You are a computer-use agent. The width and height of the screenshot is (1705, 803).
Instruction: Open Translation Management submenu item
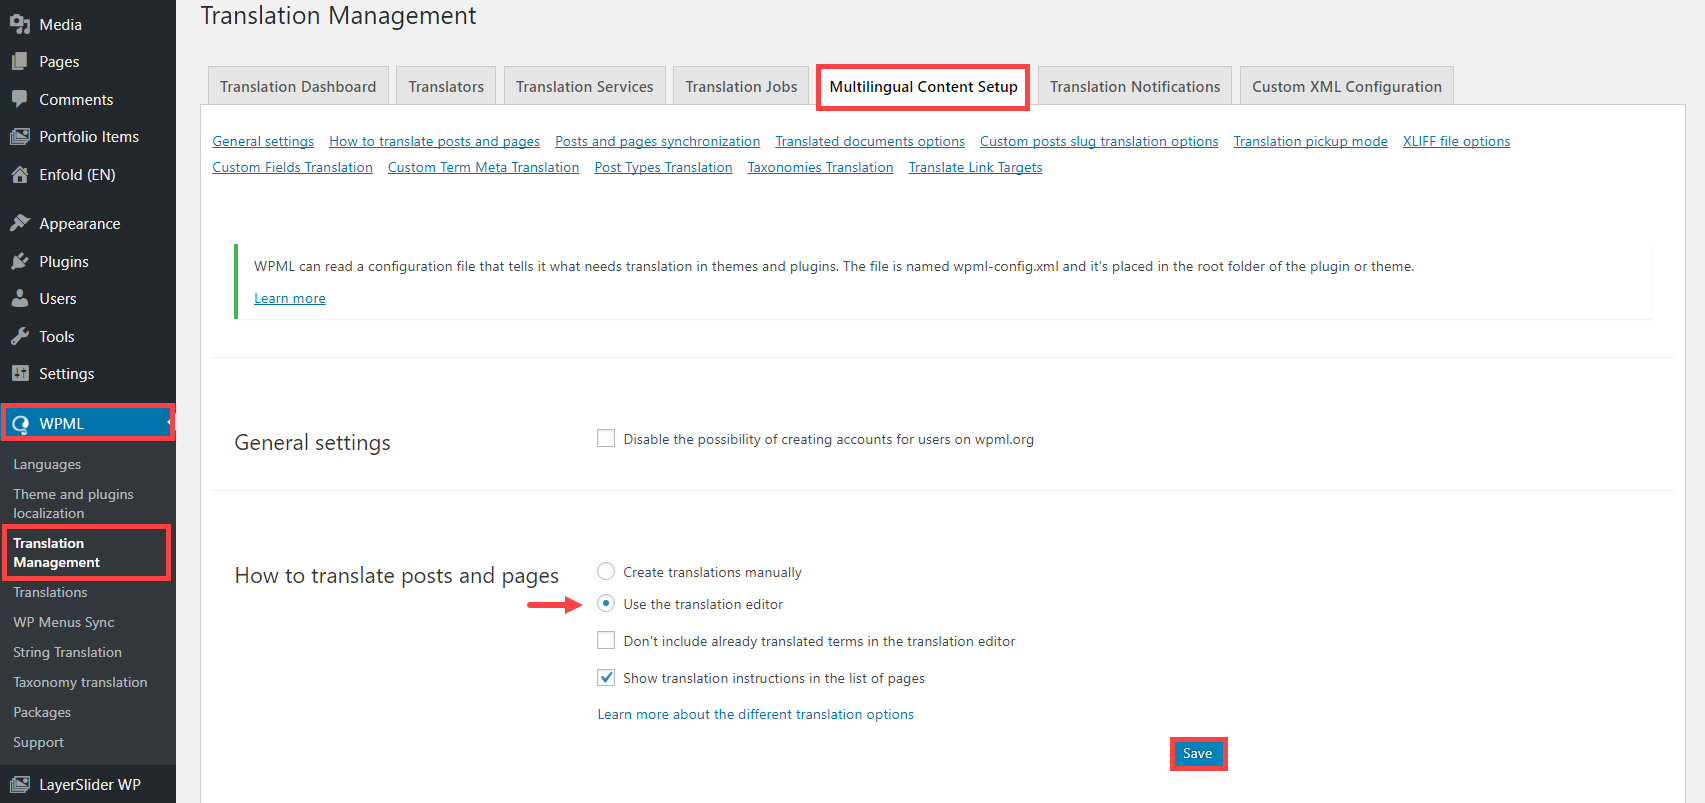[57, 552]
